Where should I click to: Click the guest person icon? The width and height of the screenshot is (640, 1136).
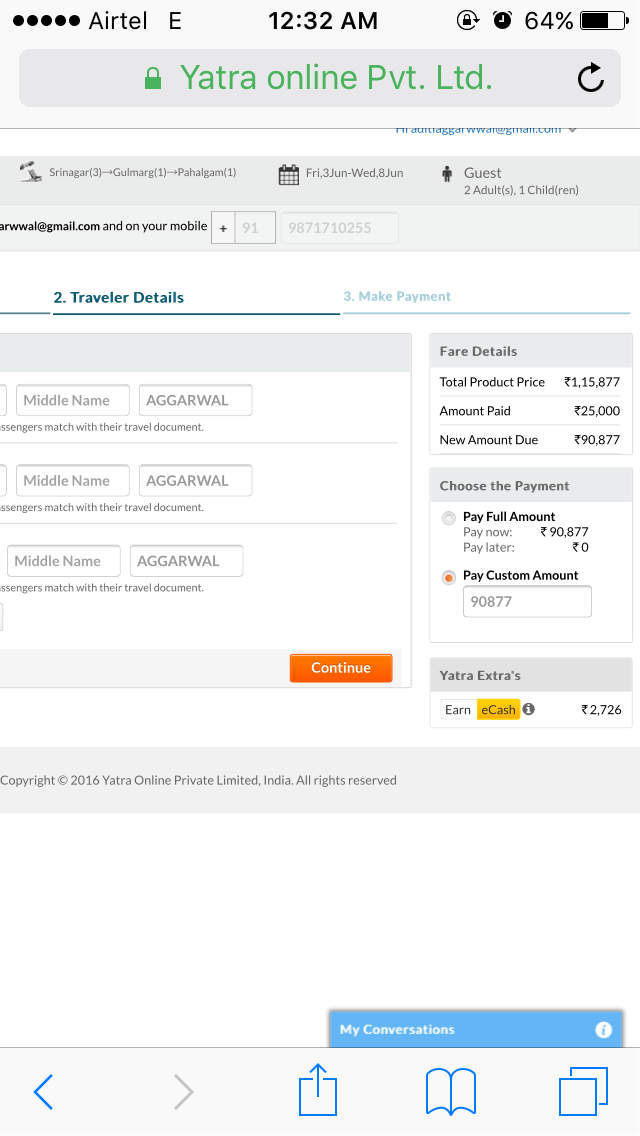(x=447, y=174)
